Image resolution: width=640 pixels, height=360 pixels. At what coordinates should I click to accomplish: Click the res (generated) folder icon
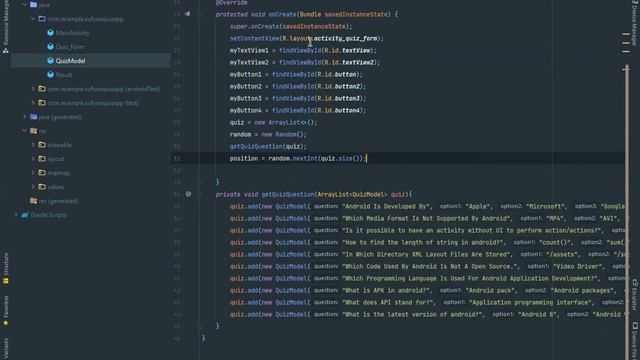coord(33,201)
